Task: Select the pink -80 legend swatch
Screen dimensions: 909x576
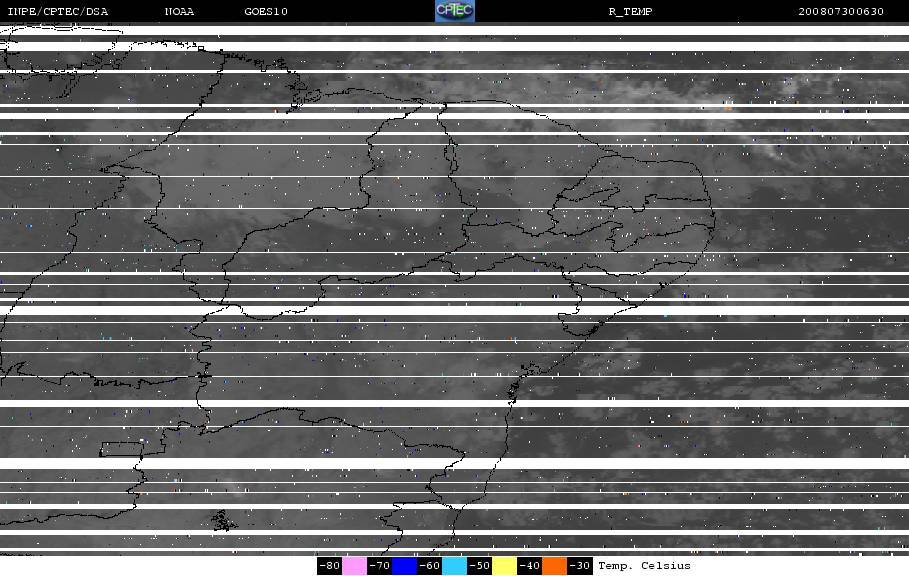Action: [x=354, y=566]
